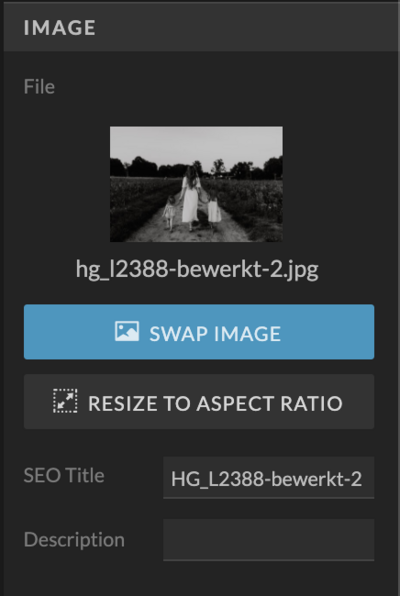Click the SEO Title label
This screenshot has height=596, width=400.
[x=64, y=476]
